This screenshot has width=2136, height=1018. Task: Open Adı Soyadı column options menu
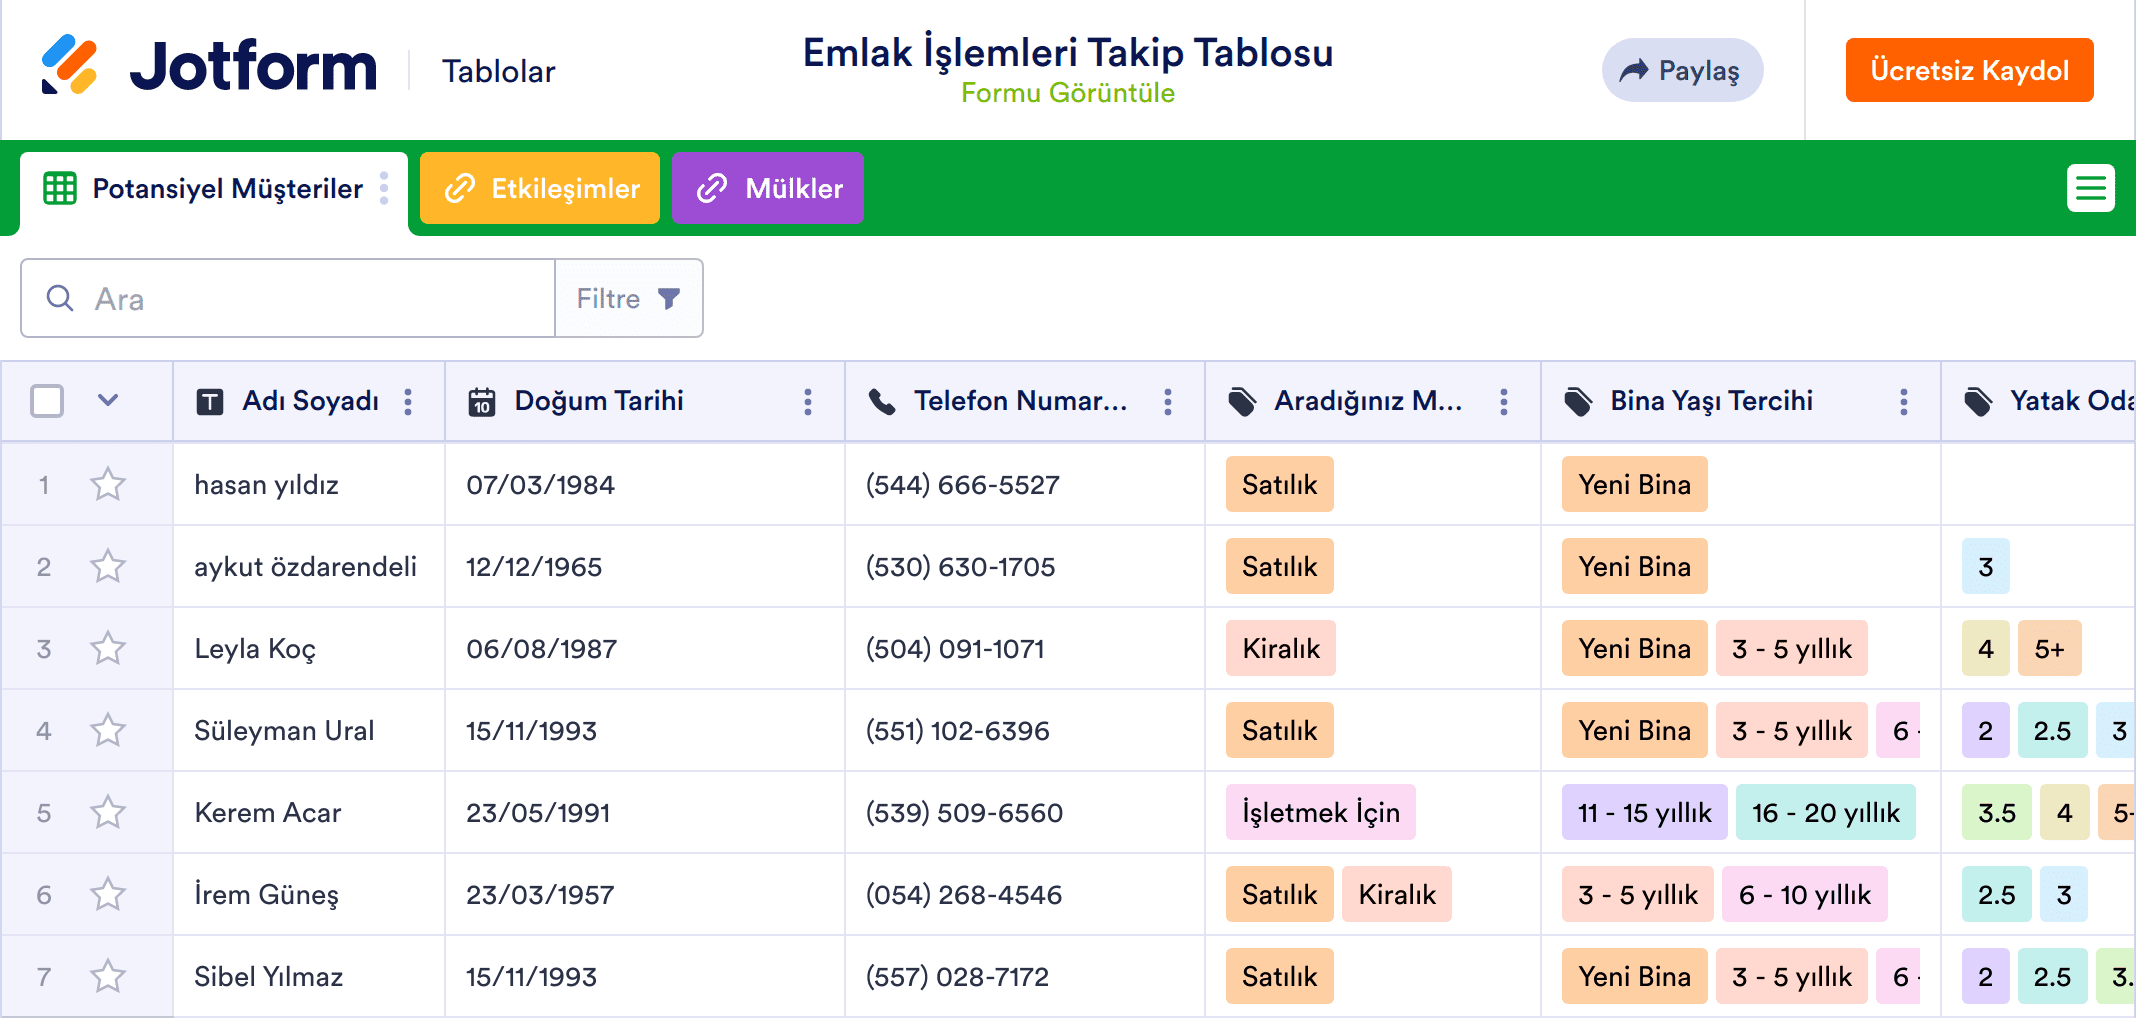pos(408,402)
